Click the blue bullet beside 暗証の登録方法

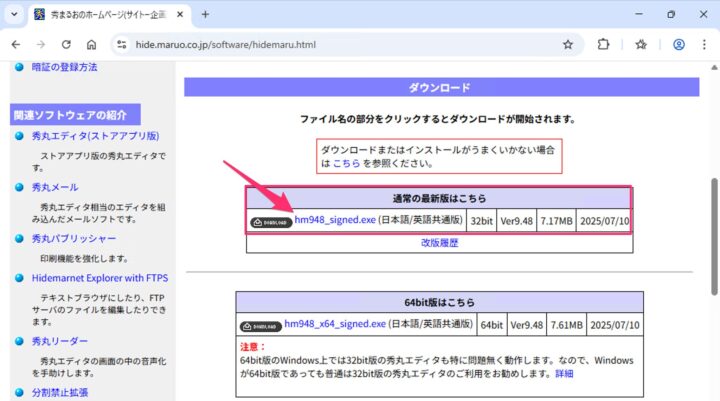click(19, 67)
